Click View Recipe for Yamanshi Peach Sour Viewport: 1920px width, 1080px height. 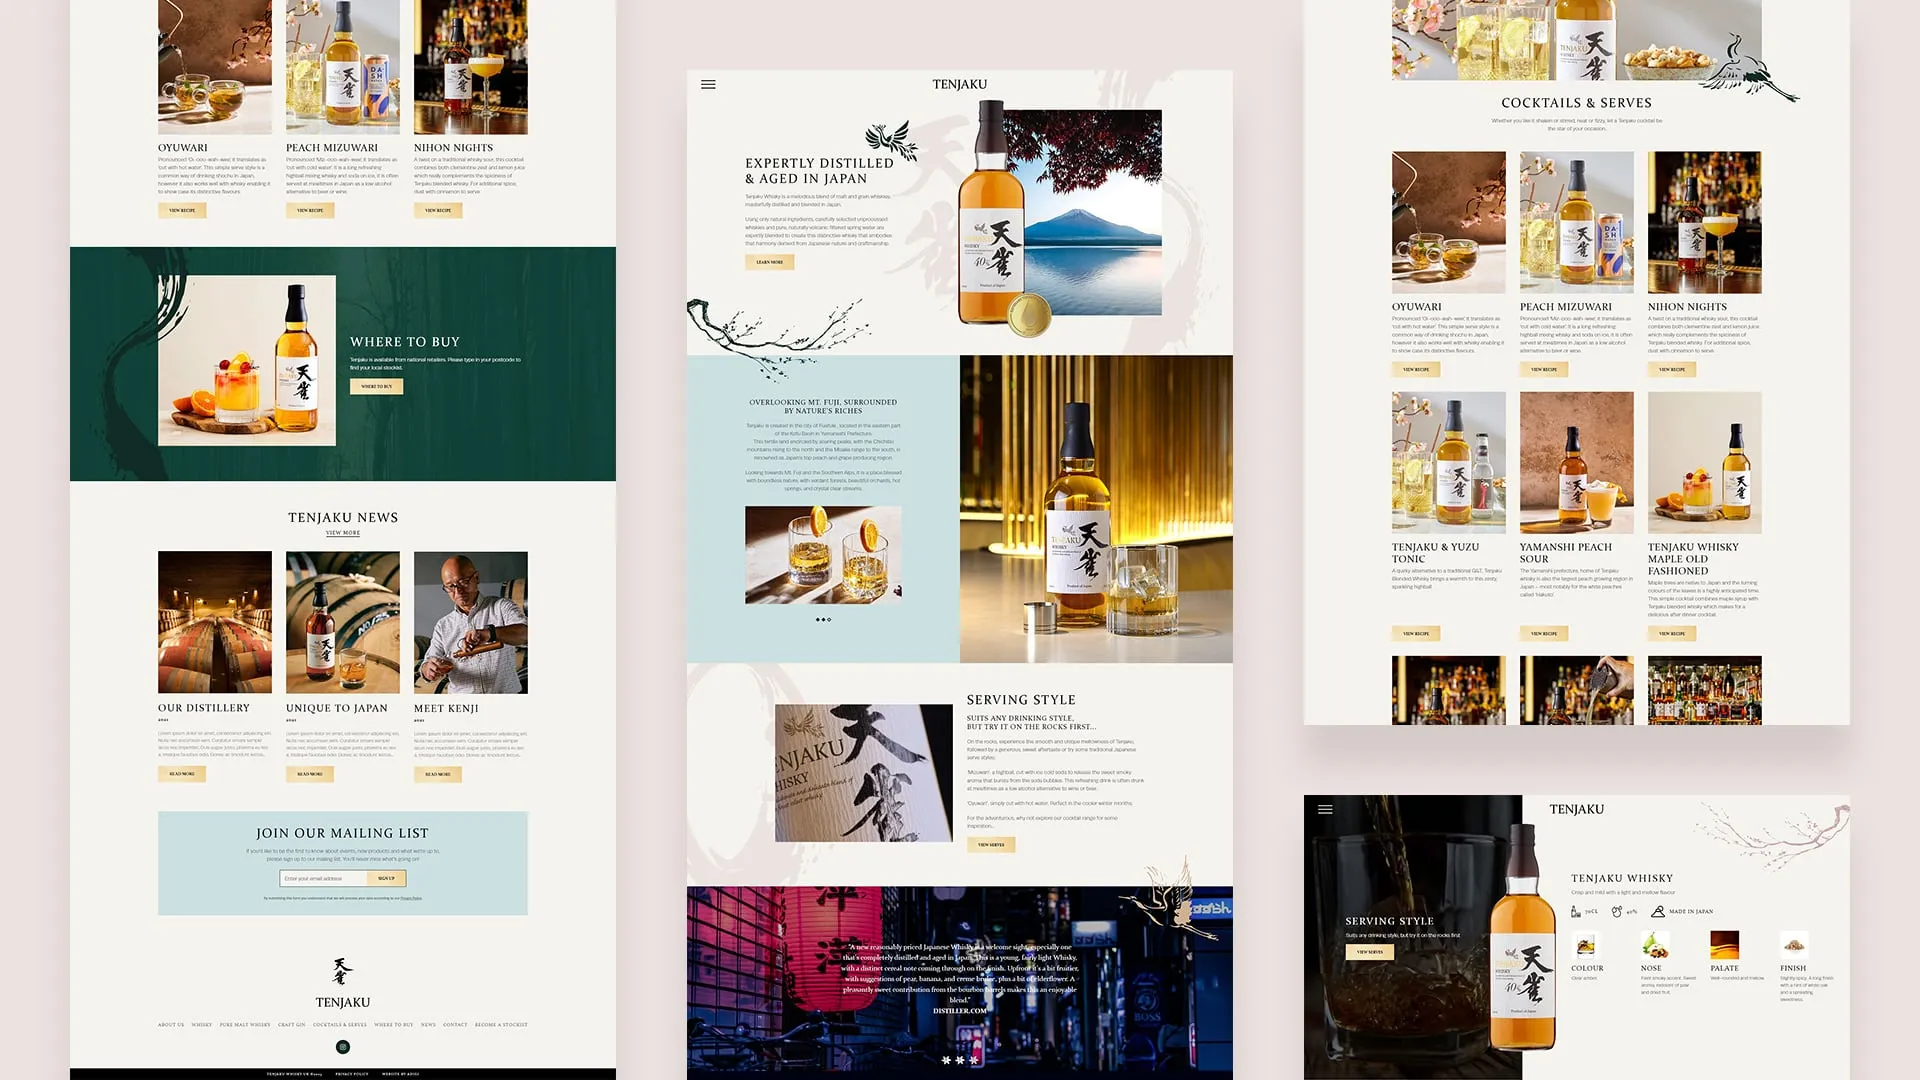(1544, 634)
